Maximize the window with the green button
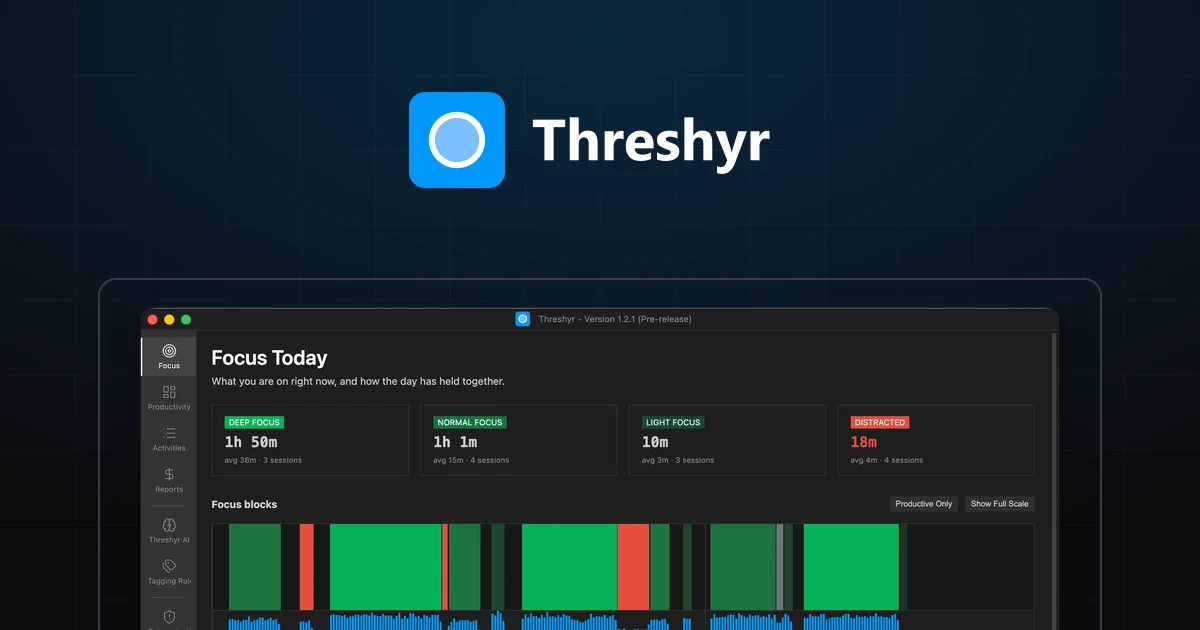The height and width of the screenshot is (630, 1200). pyautogui.click(x=186, y=319)
